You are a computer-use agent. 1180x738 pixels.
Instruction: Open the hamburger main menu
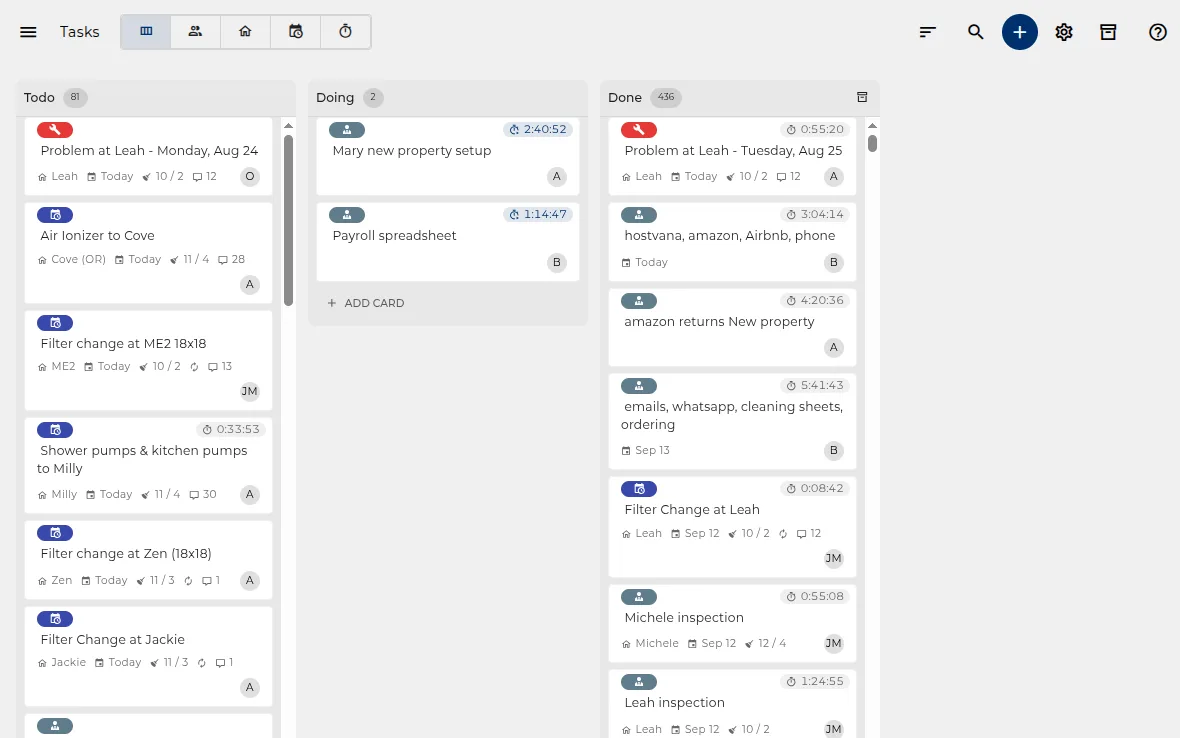pyautogui.click(x=28, y=32)
